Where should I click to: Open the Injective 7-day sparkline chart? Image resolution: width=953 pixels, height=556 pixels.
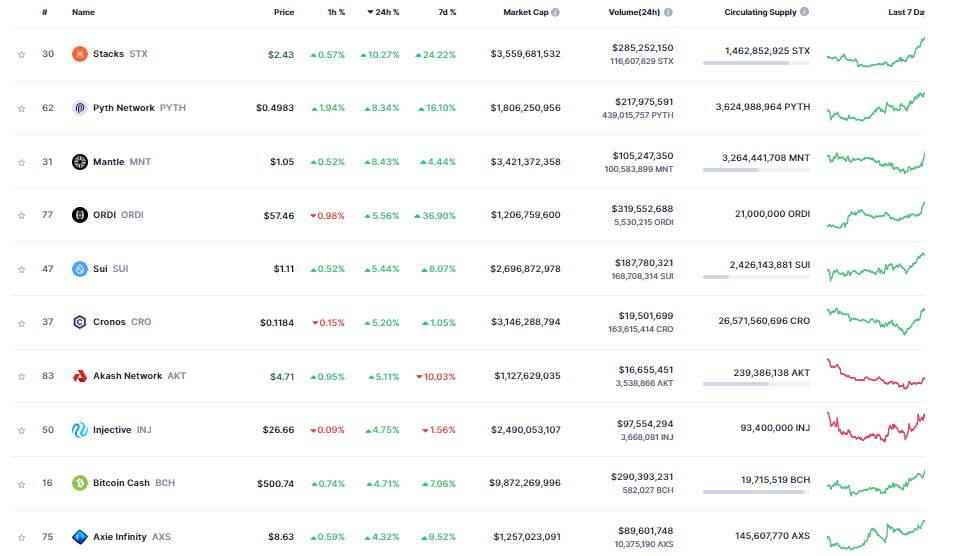point(876,427)
